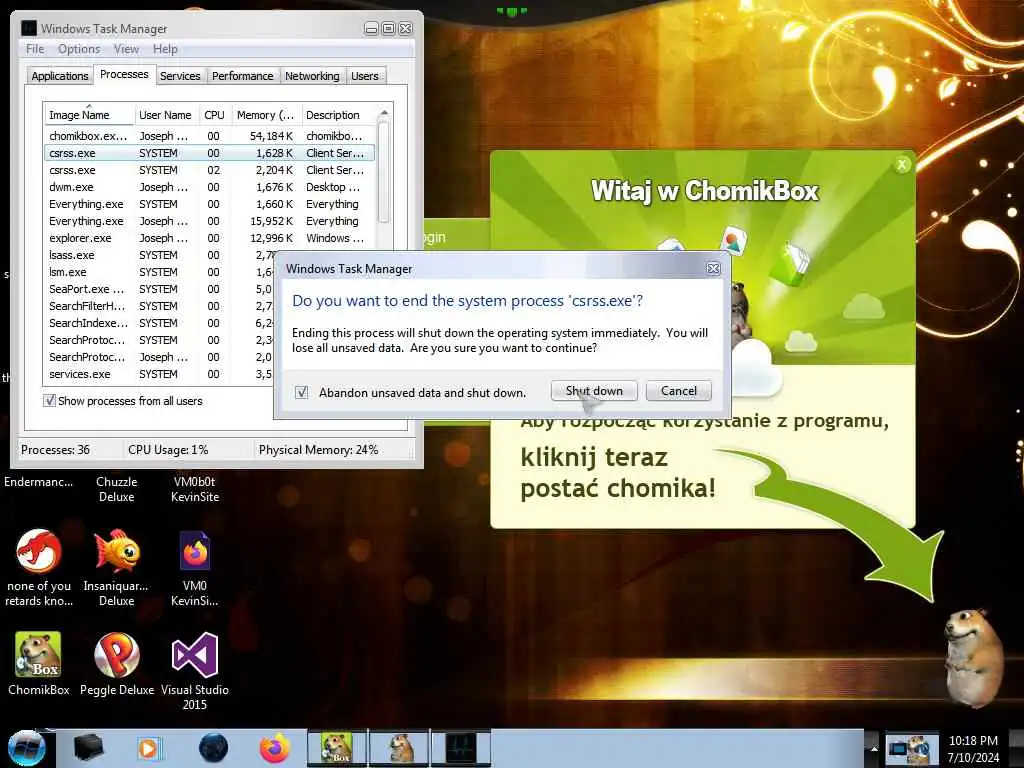
Task: Select the lsass.exe process row
Action: pos(159,255)
